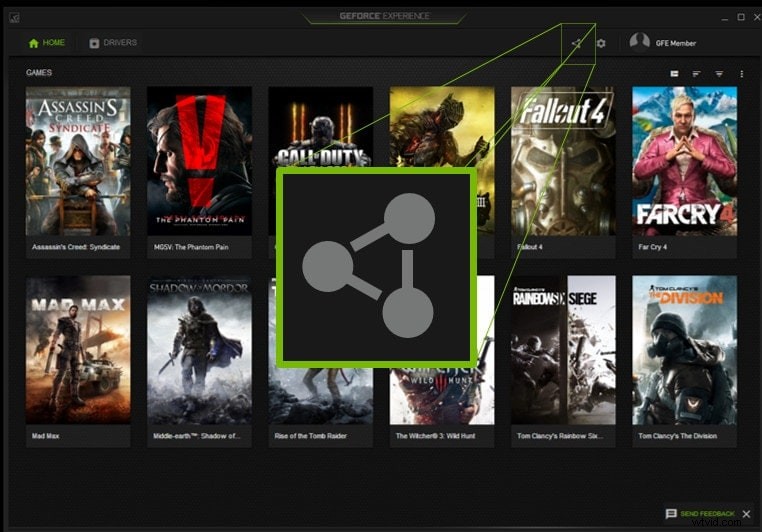Click 'The Witcher 3: Wild Hunt' title
The width and height of the screenshot is (762, 532).
[435, 436]
